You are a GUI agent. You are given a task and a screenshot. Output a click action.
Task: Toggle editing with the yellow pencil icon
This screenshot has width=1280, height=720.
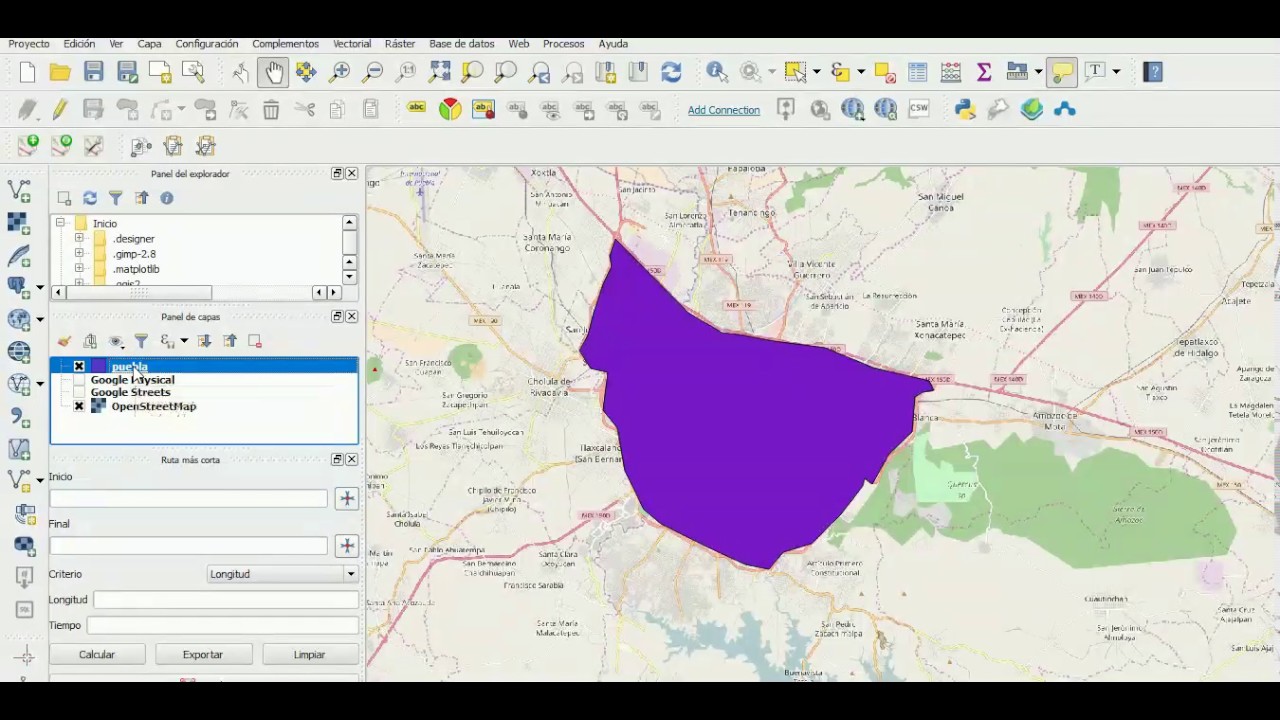coord(60,110)
